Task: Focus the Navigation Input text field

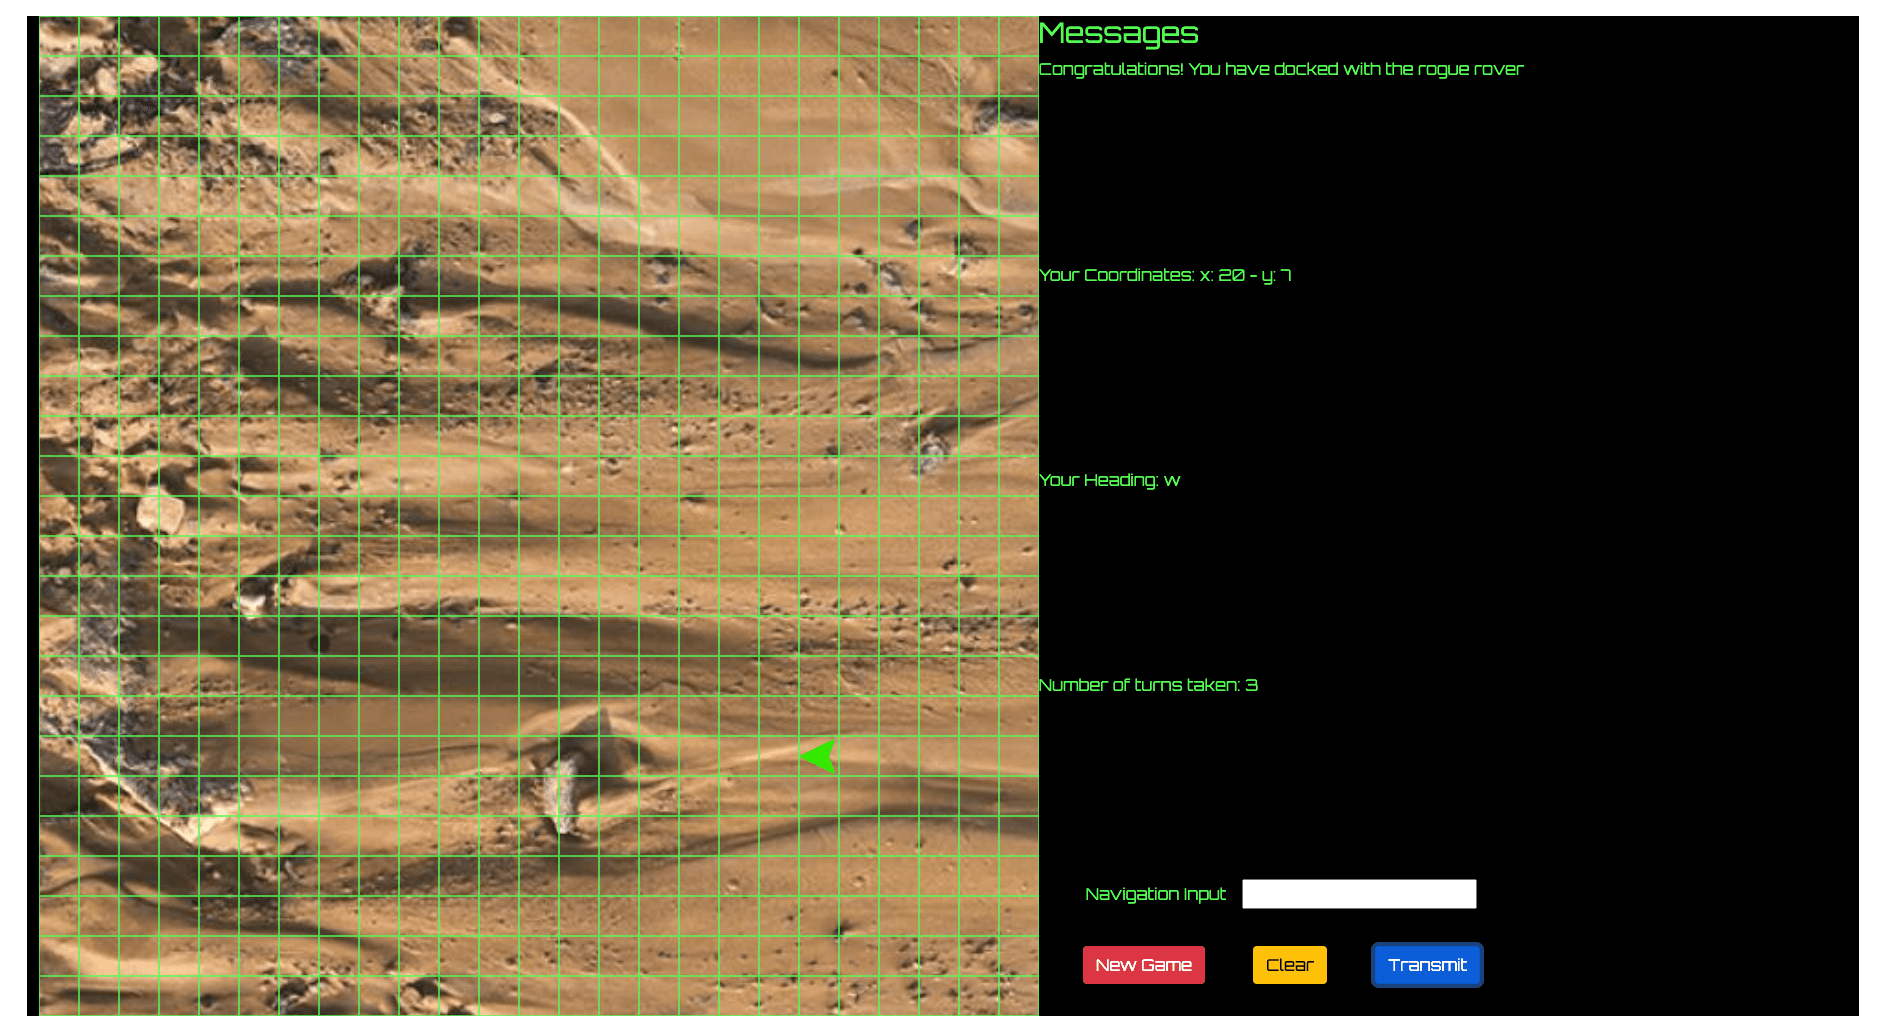Action: (x=1359, y=894)
